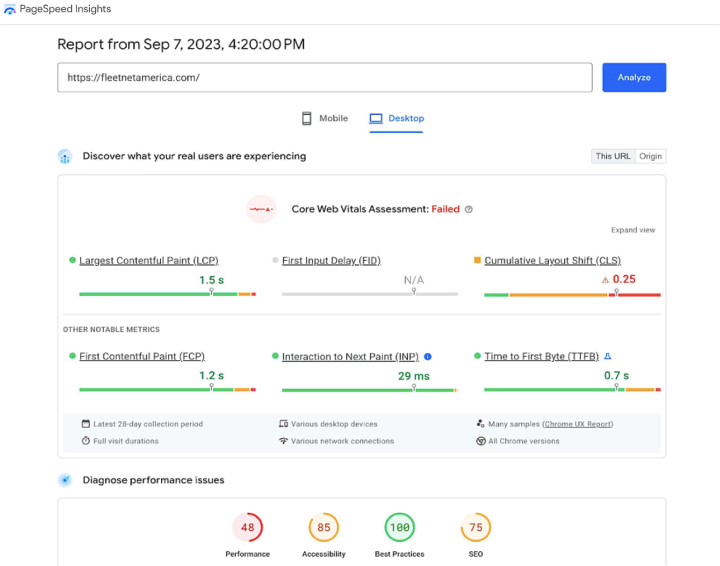Click the Accessibility score gauge 85
Screen dimensions: 720x566
(323, 527)
